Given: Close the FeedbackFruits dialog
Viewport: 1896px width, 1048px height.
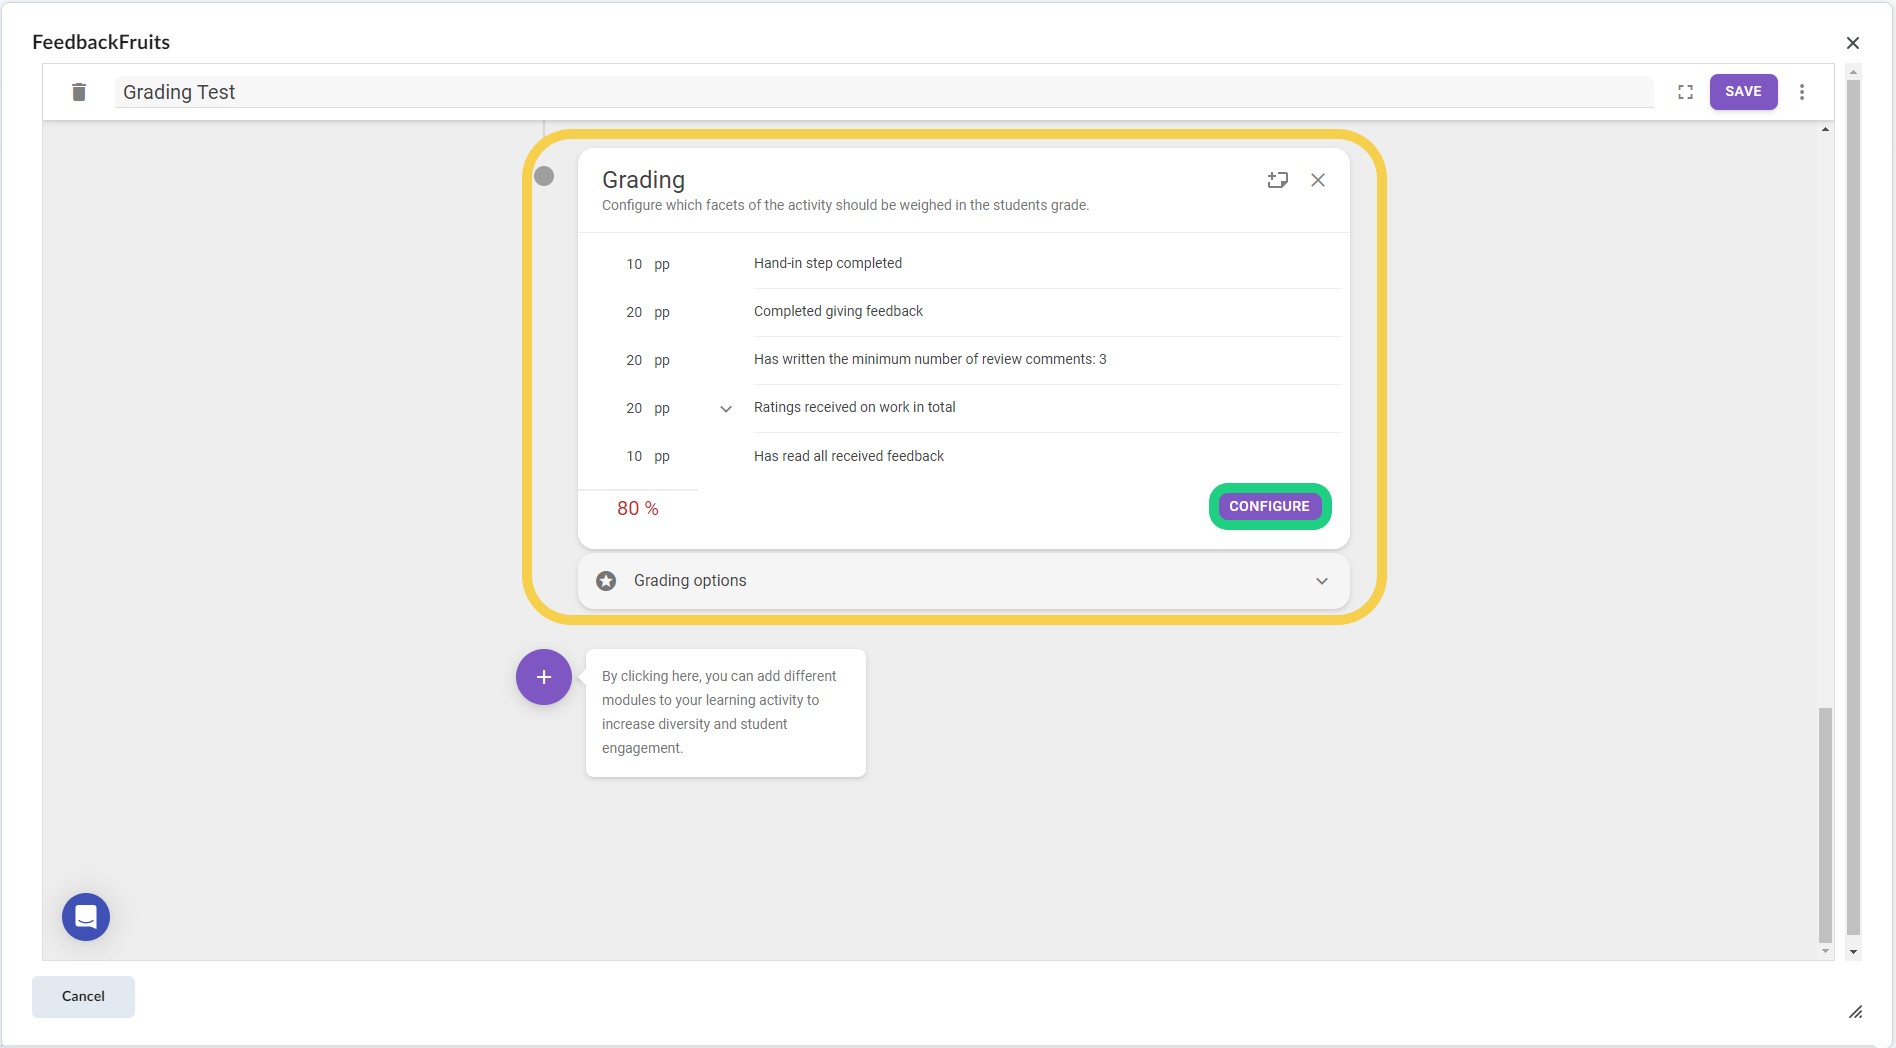Looking at the screenshot, I should [1852, 43].
